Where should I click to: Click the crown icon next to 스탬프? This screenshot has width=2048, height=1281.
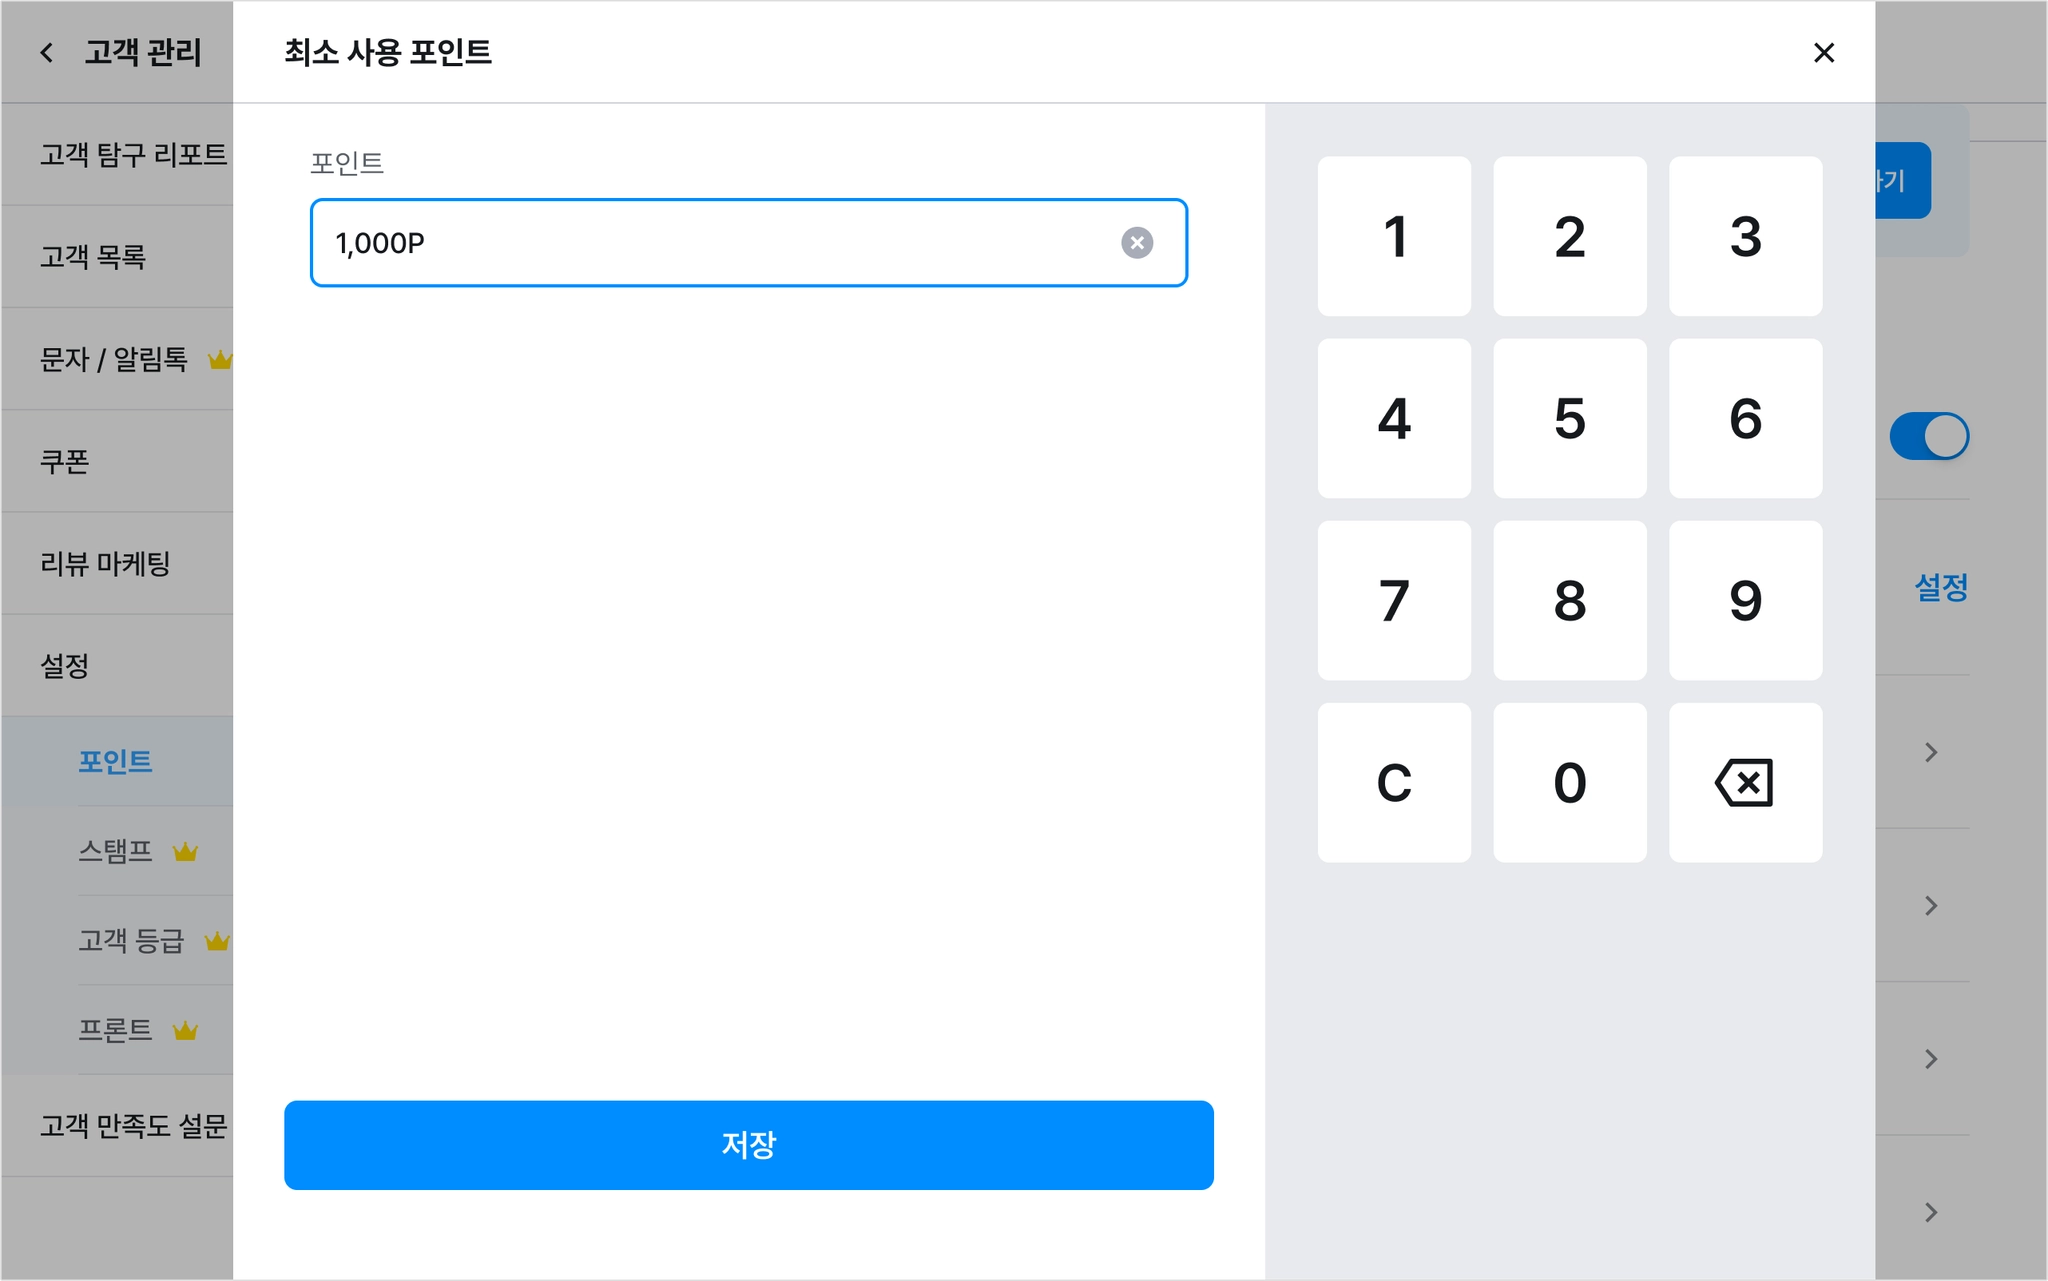tap(185, 852)
